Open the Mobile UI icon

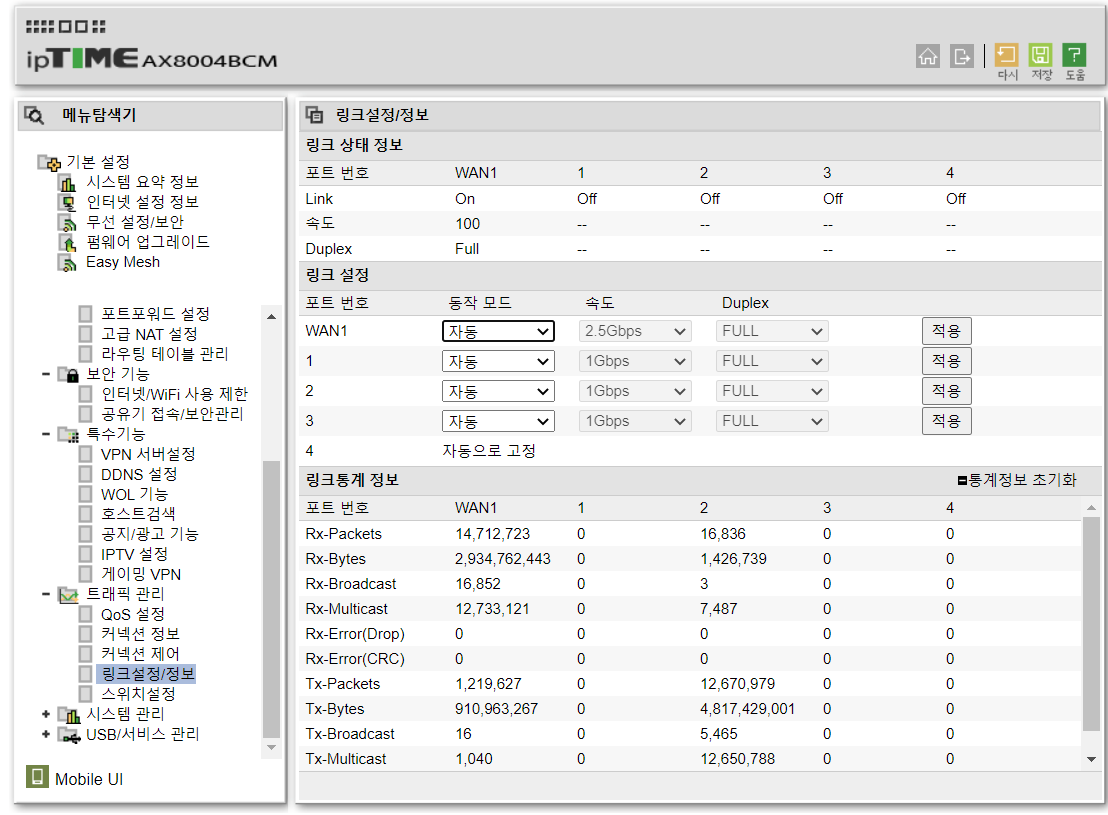(x=37, y=777)
